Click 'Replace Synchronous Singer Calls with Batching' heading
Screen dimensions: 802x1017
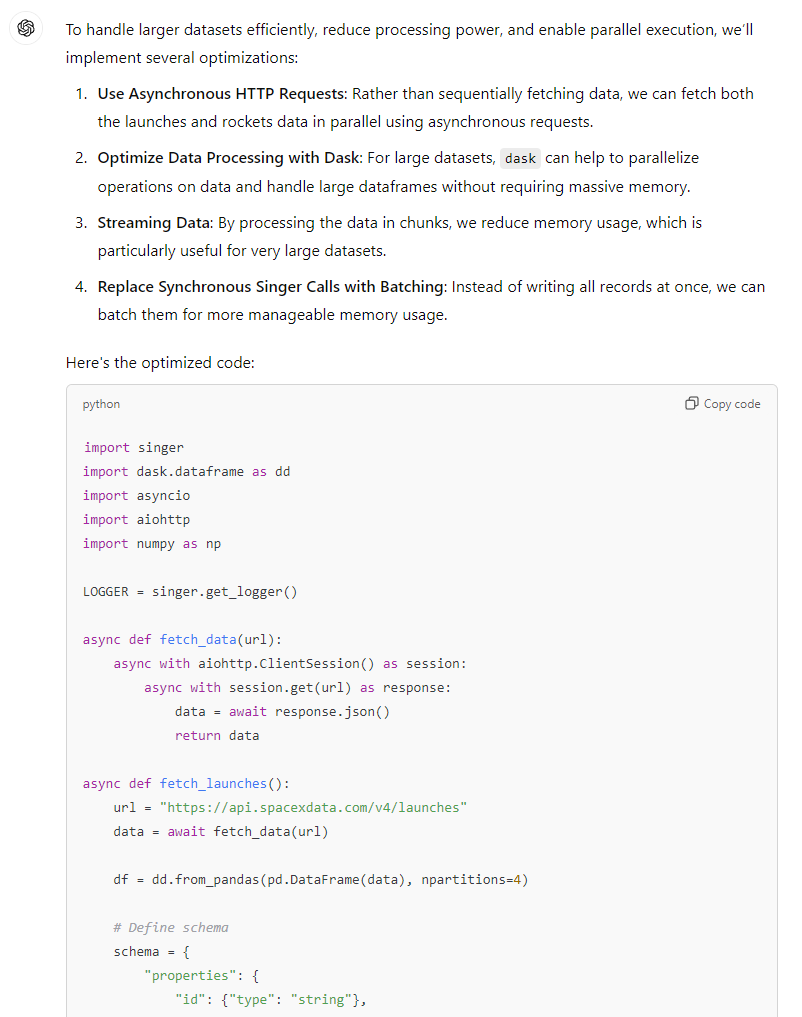tap(272, 287)
